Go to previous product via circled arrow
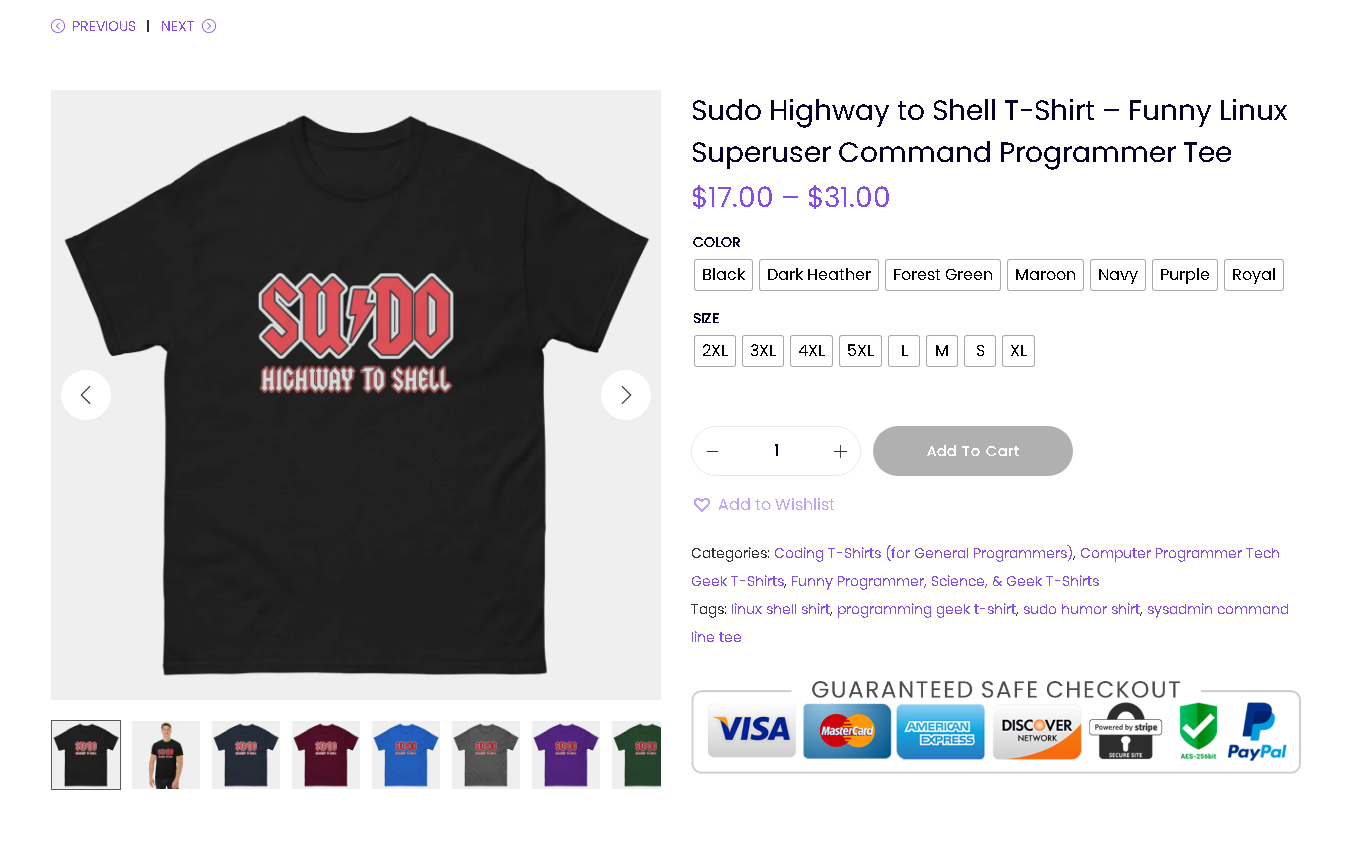The image size is (1351, 849). [x=58, y=26]
